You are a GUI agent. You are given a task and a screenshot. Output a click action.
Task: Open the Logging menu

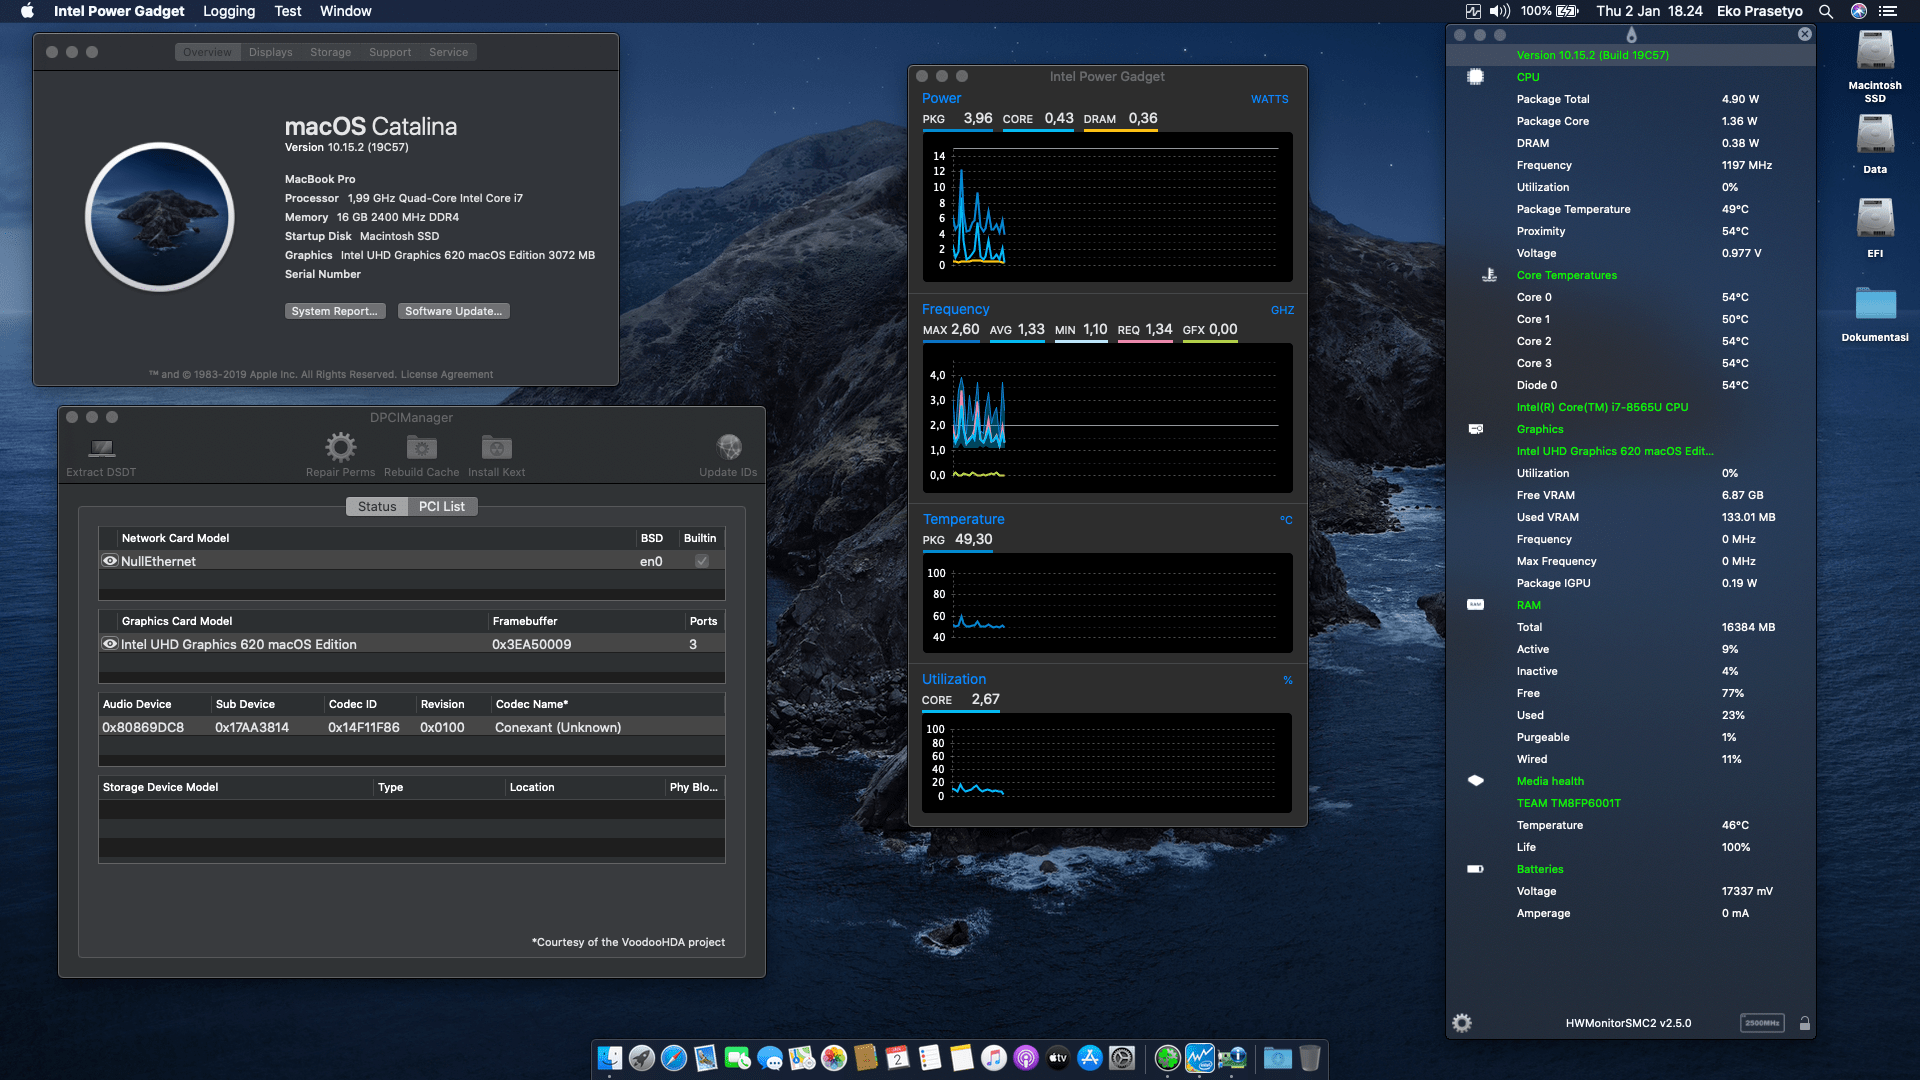(229, 11)
